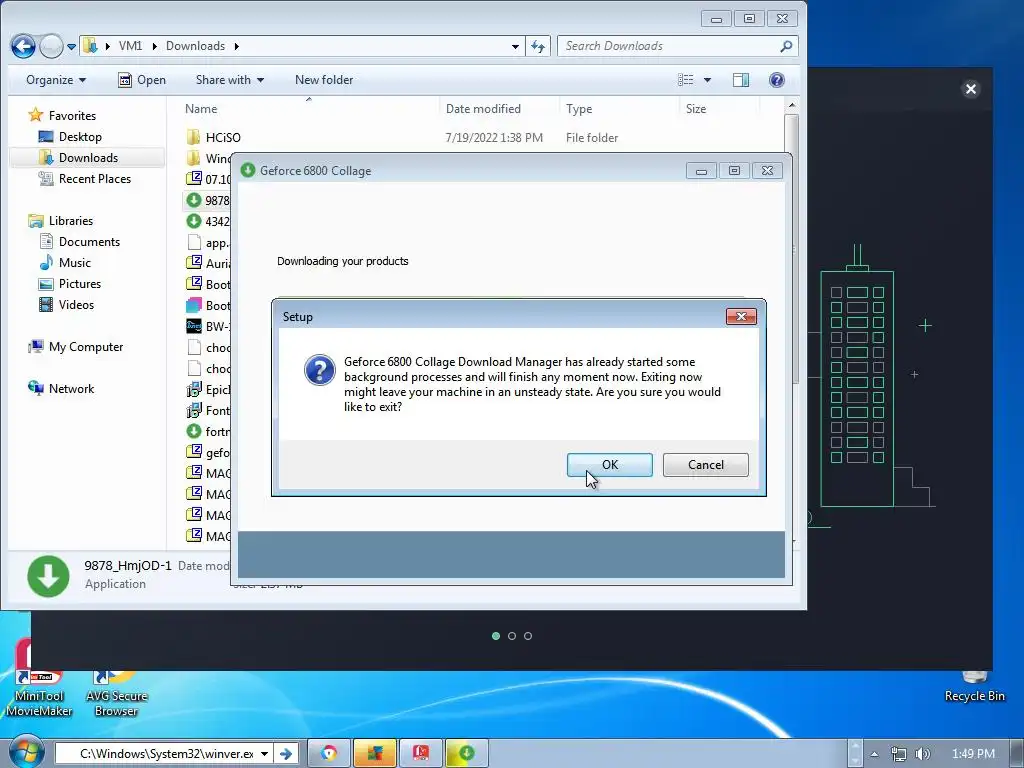Open Recent Places in navigation pane
1024x768 pixels.
(95, 178)
